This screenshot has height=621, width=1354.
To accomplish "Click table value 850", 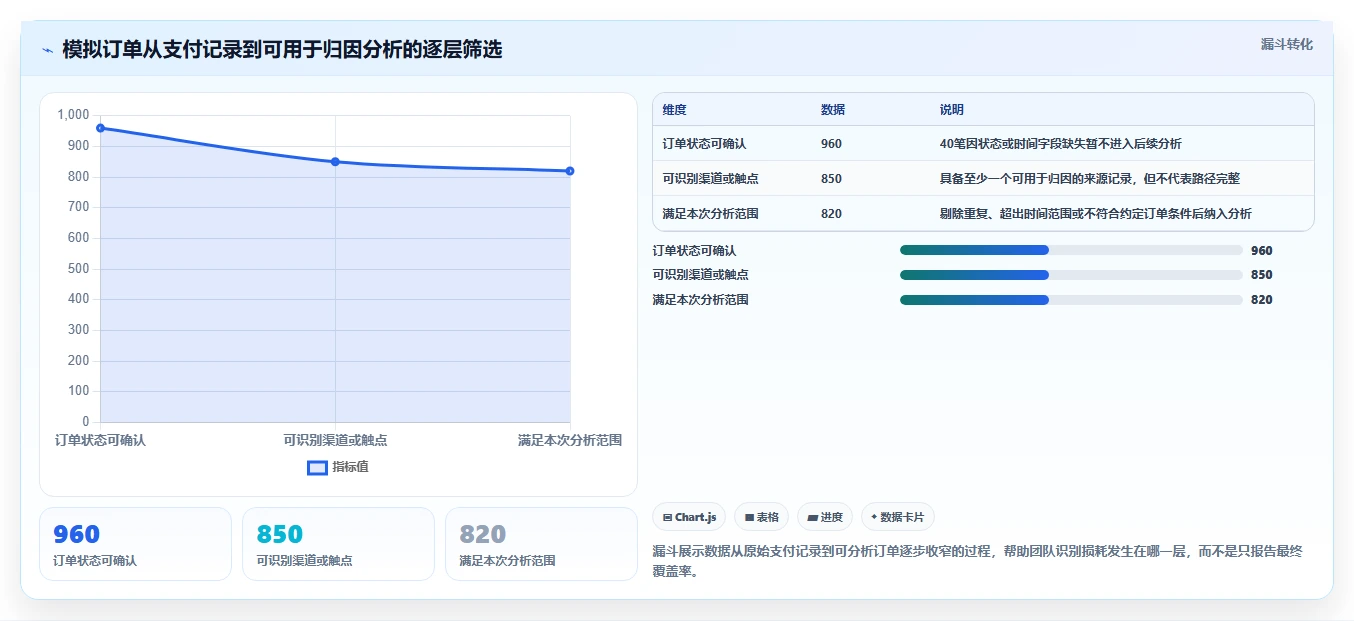I will tap(831, 179).
